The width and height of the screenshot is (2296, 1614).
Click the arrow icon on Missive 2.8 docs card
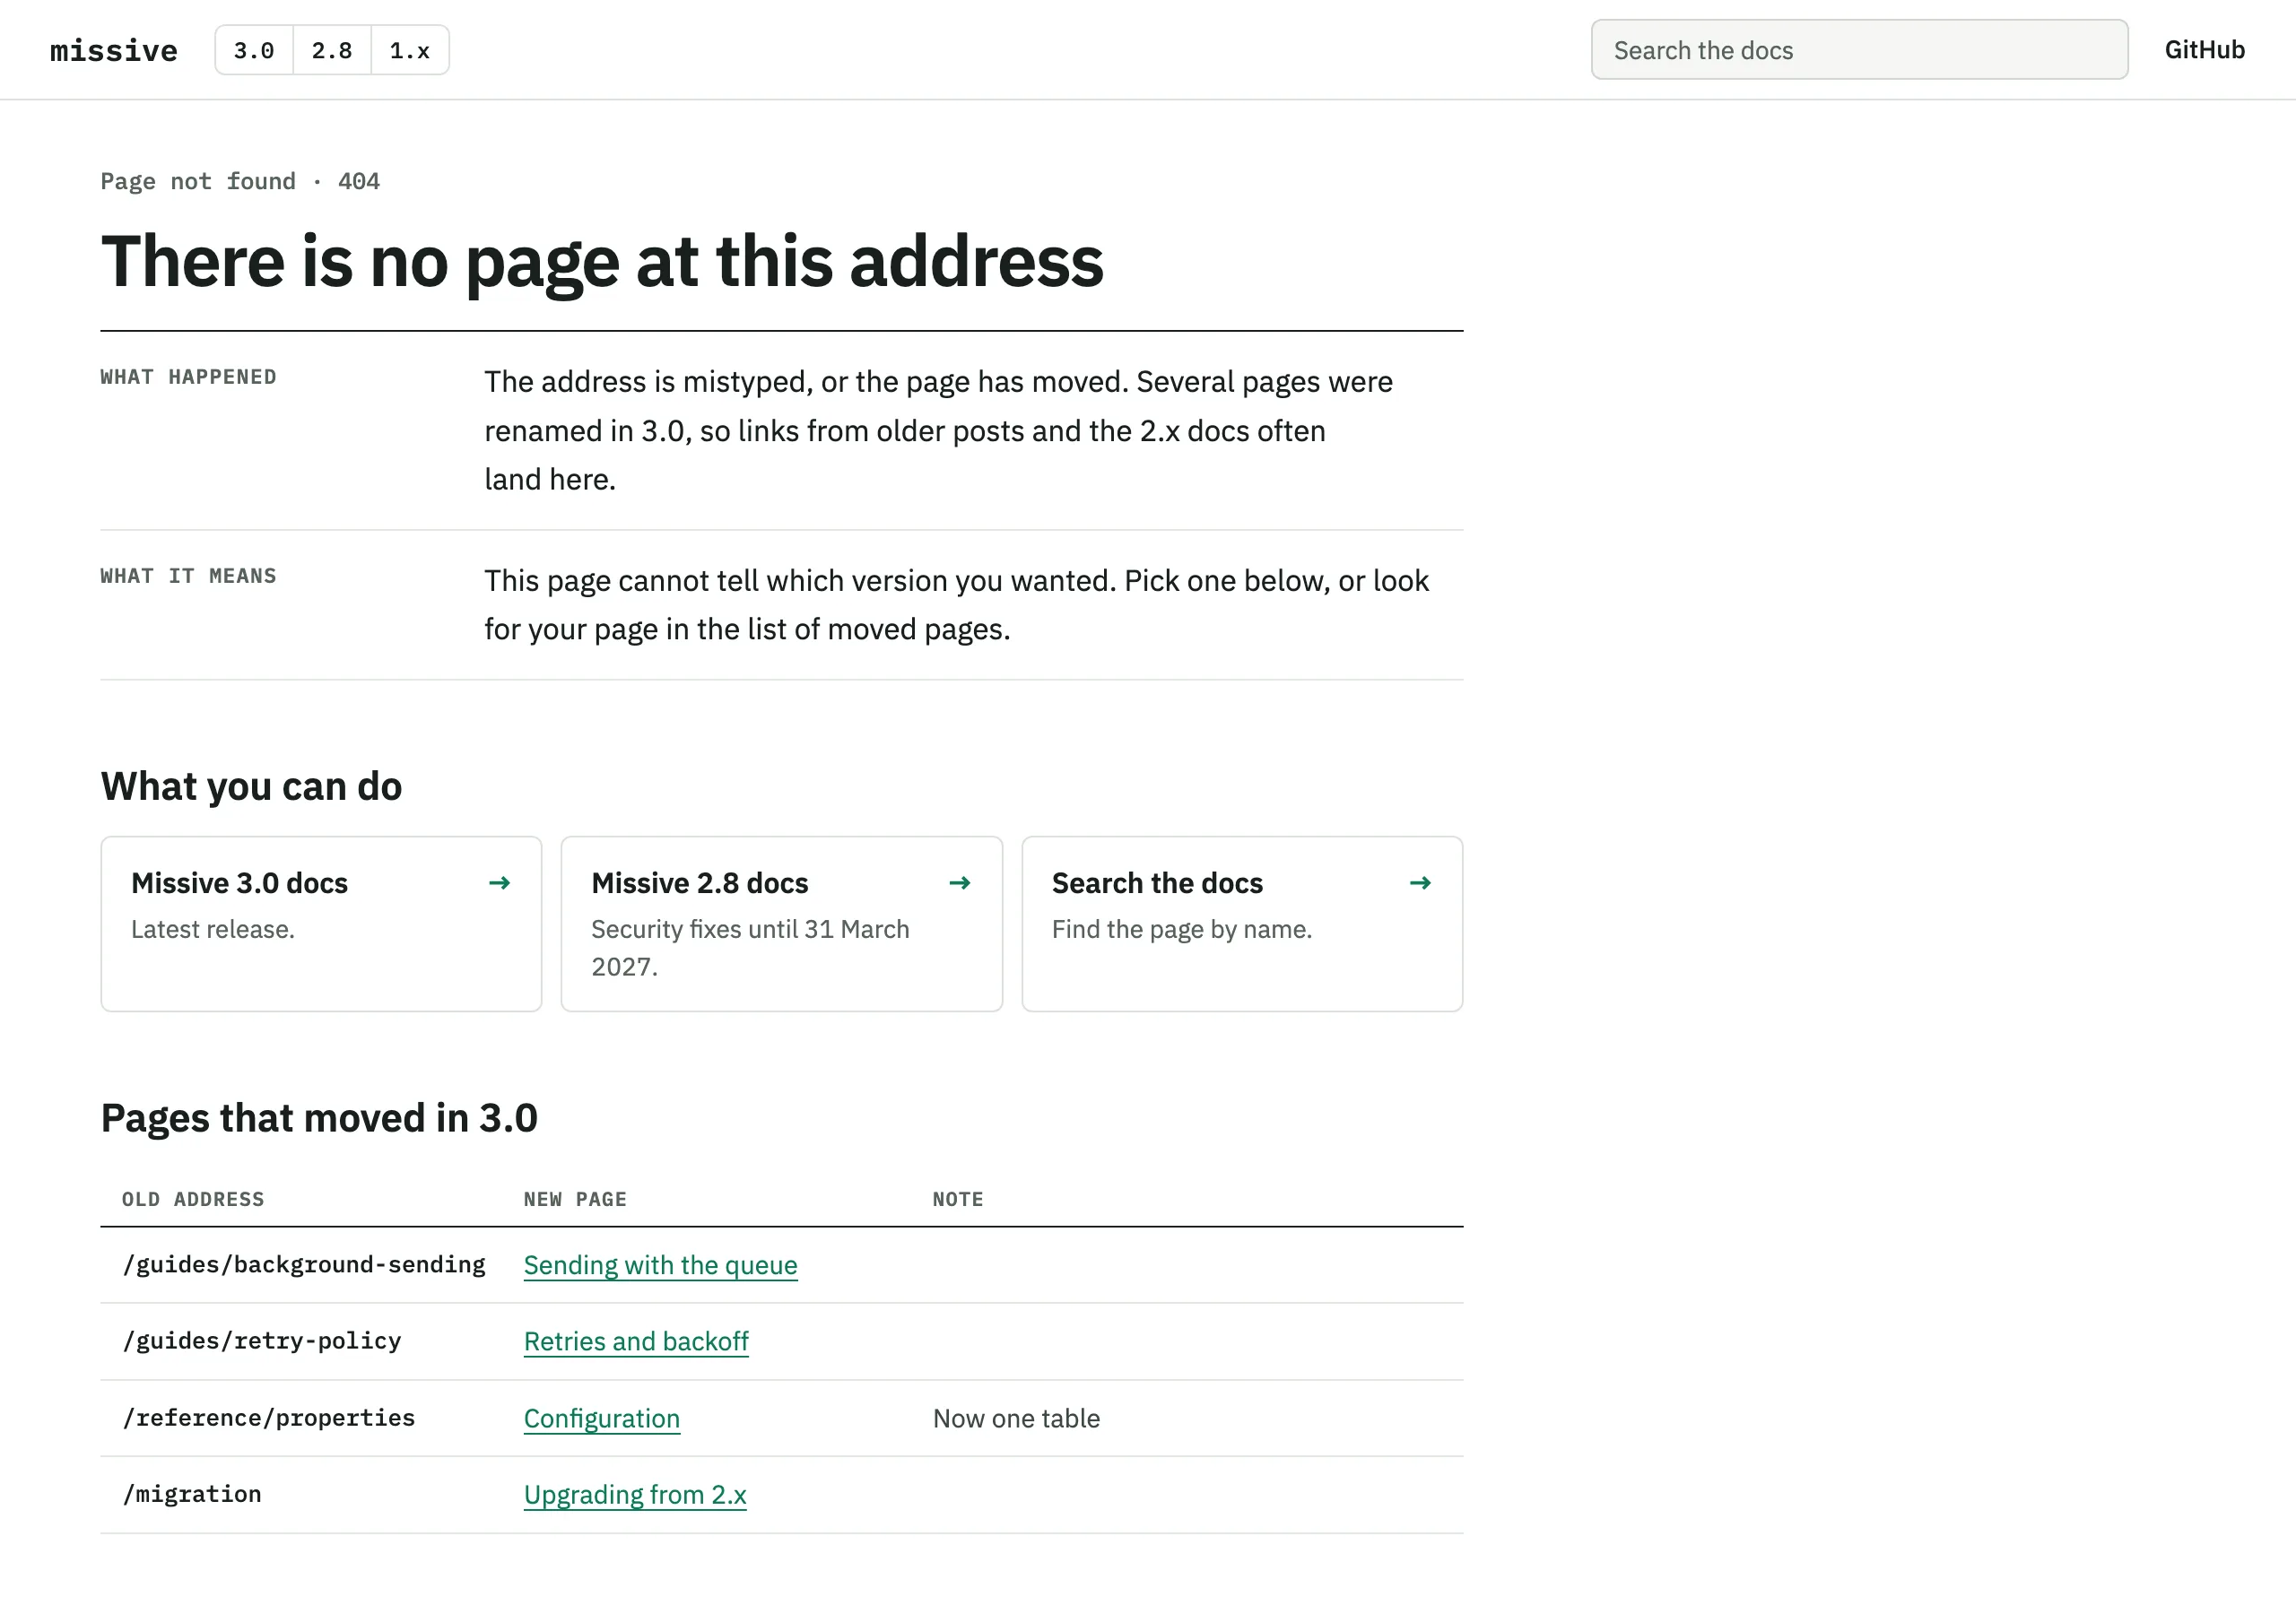point(959,883)
